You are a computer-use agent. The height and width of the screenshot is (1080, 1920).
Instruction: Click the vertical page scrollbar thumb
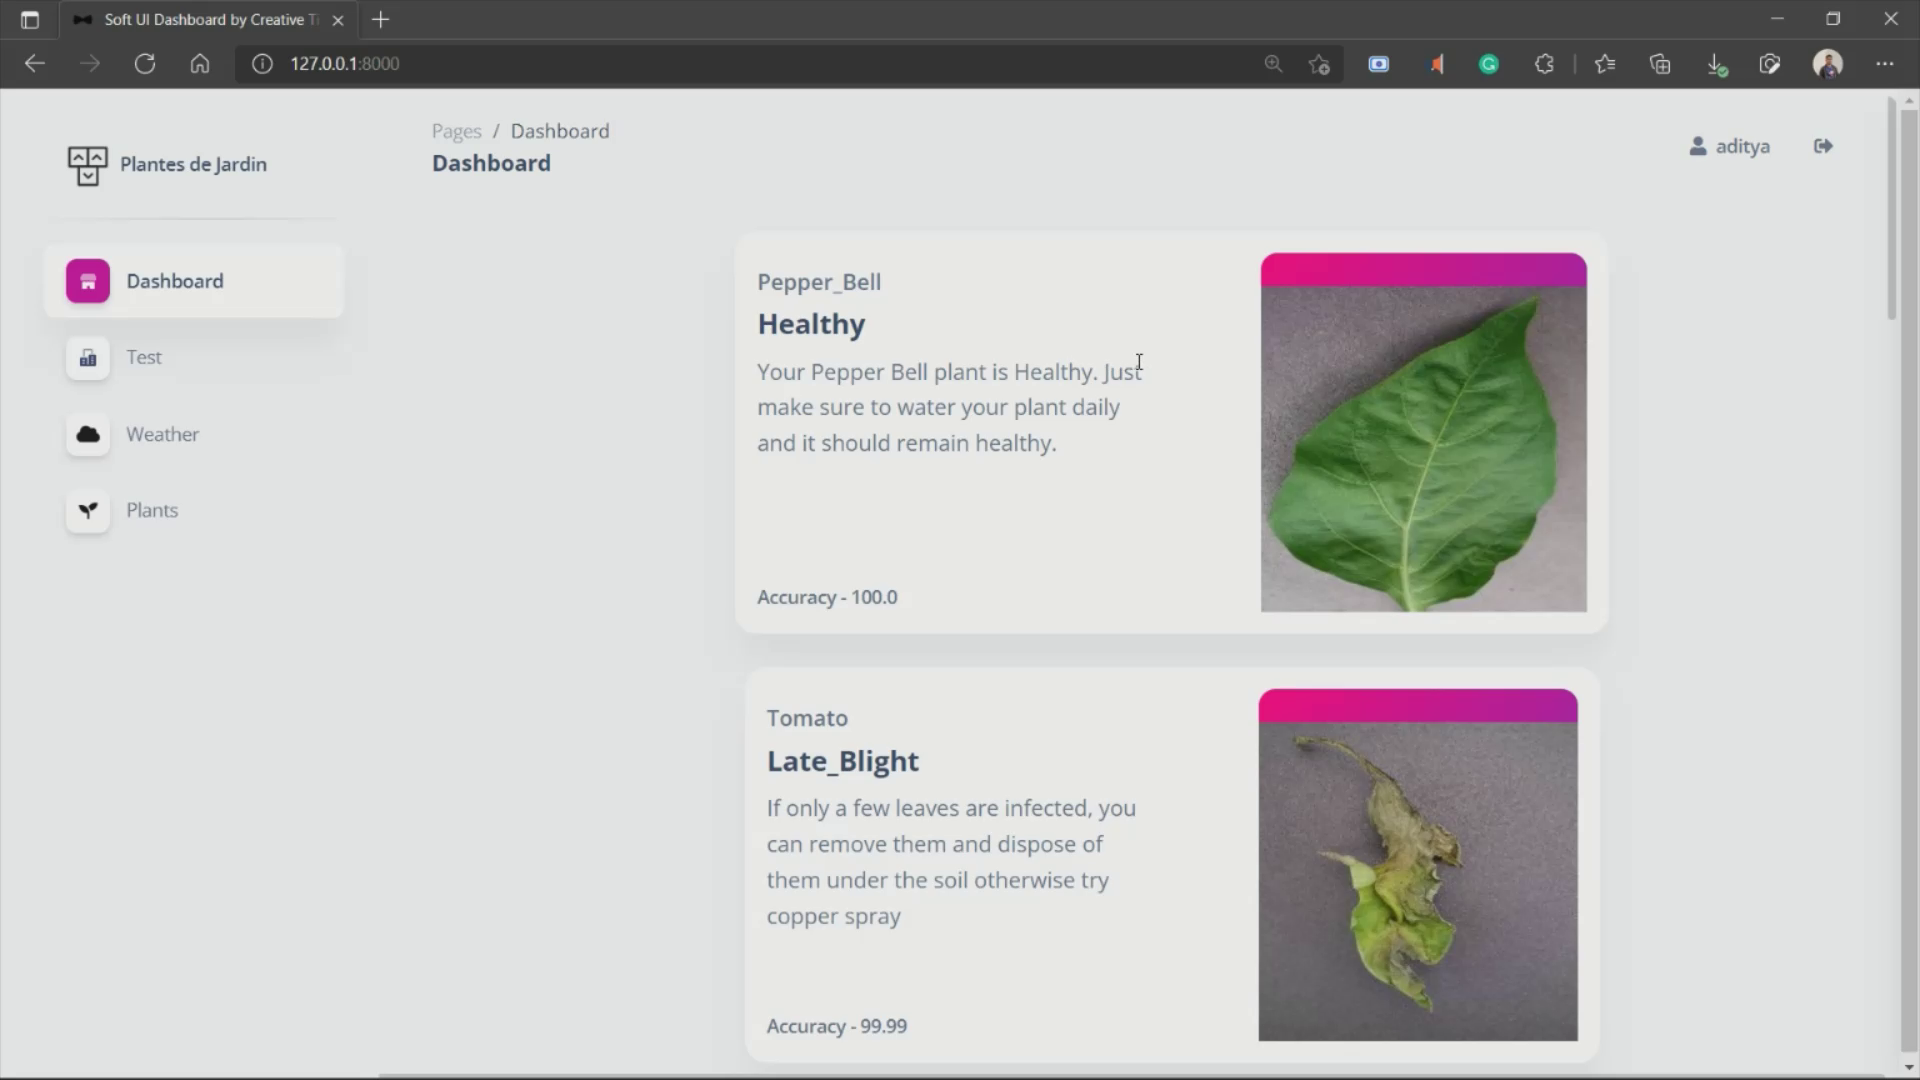(x=1891, y=210)
